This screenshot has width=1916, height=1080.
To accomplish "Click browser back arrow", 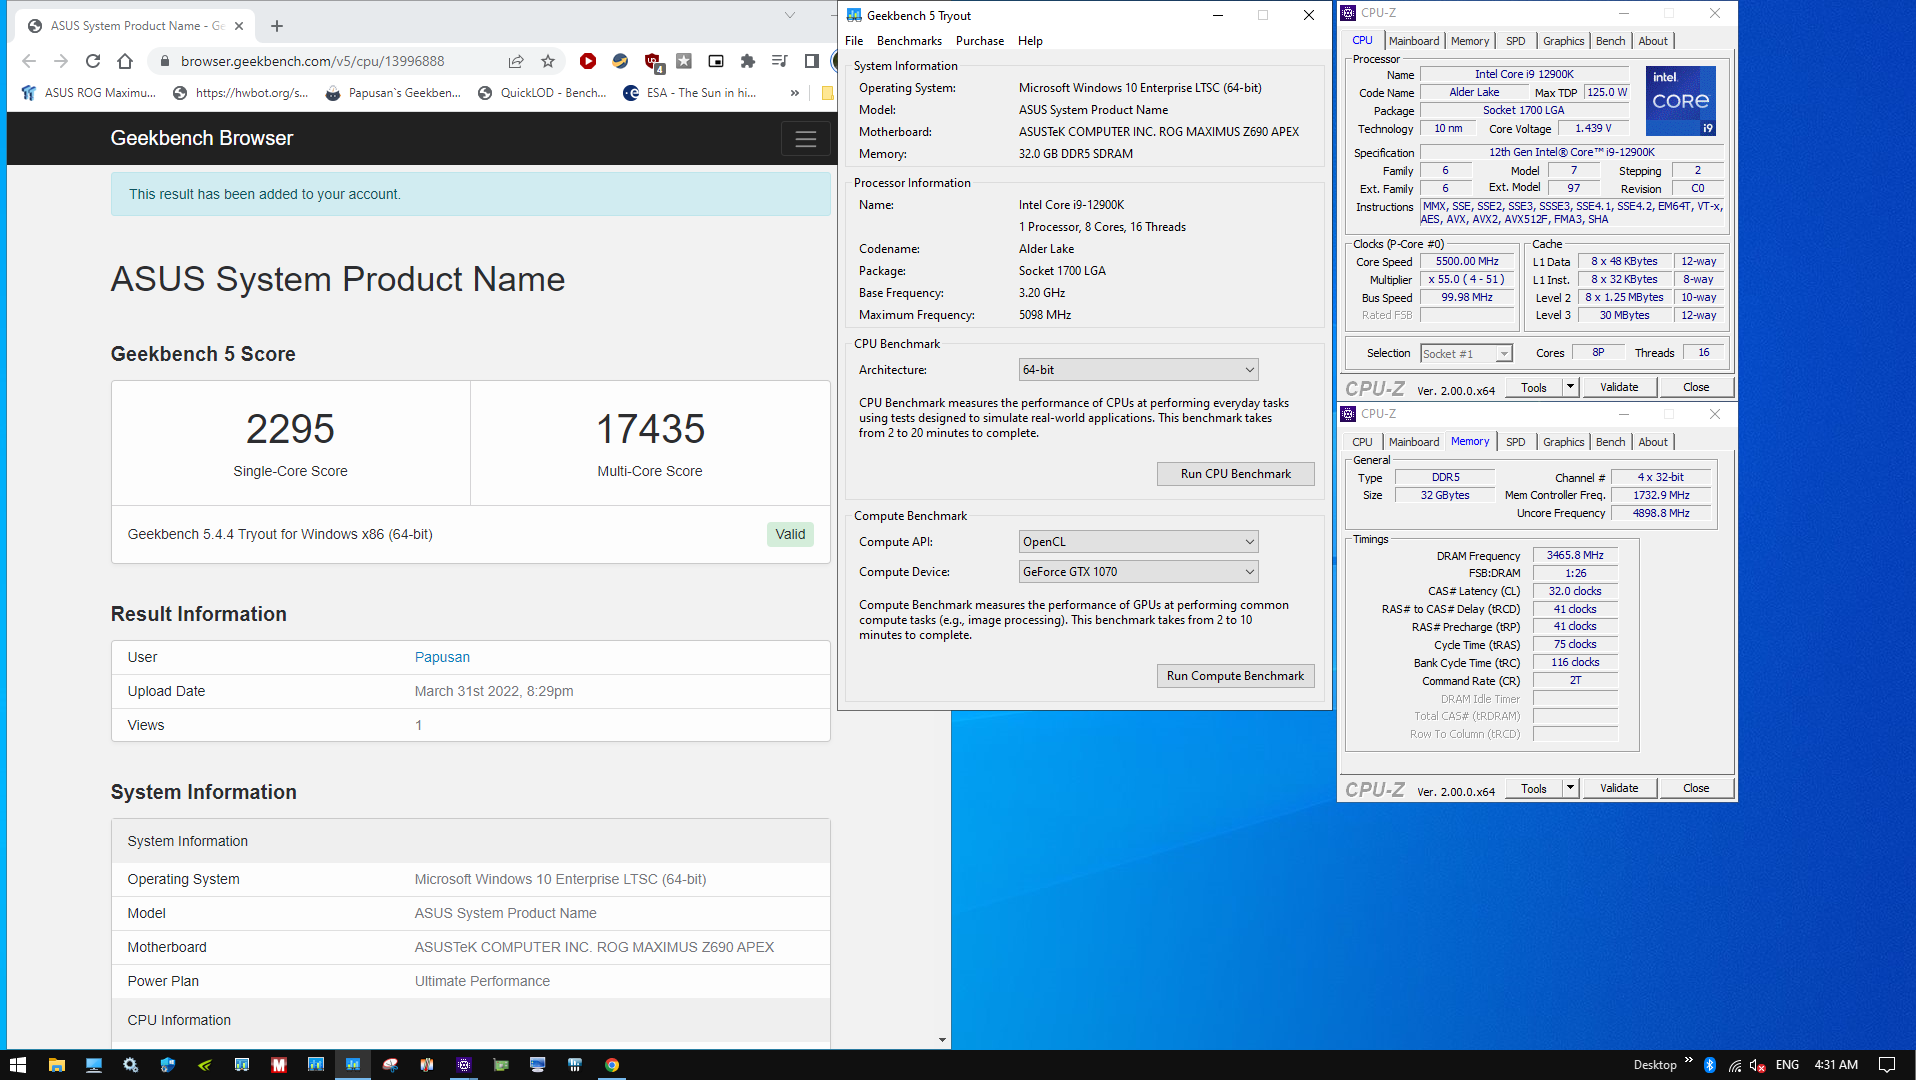I will point(29,61).
